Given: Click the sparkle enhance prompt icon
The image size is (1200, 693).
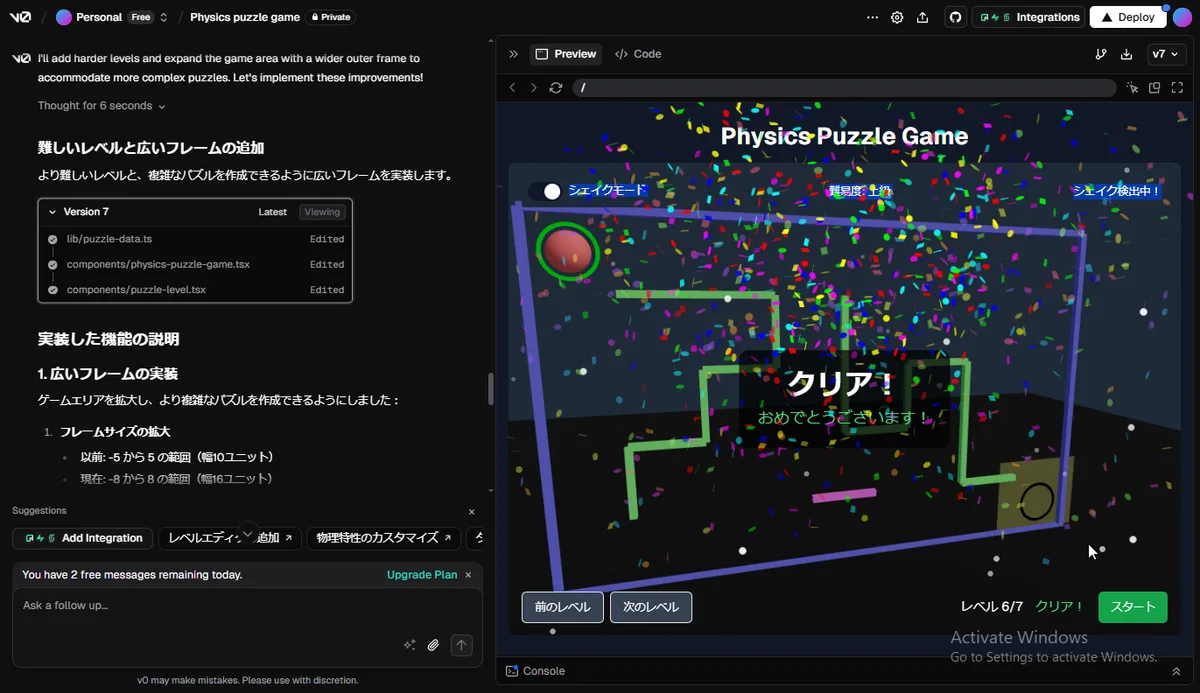Looking at the screenshot, I should click(409, 645).
